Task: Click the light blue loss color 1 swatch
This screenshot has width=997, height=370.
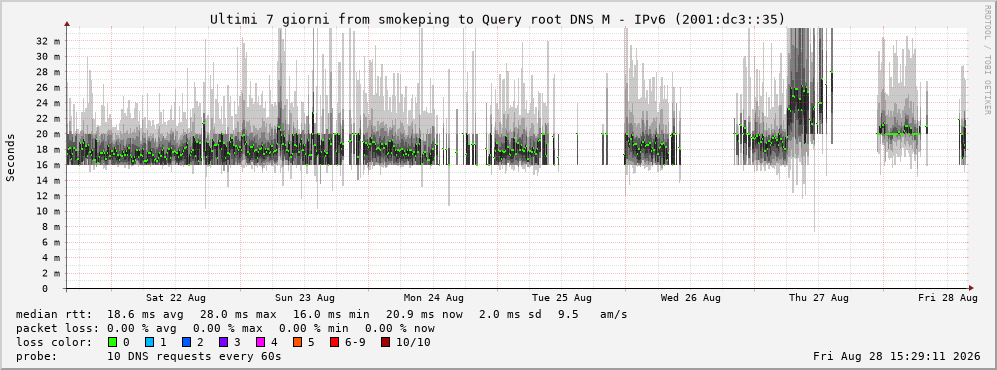Action: pos(149,342)
